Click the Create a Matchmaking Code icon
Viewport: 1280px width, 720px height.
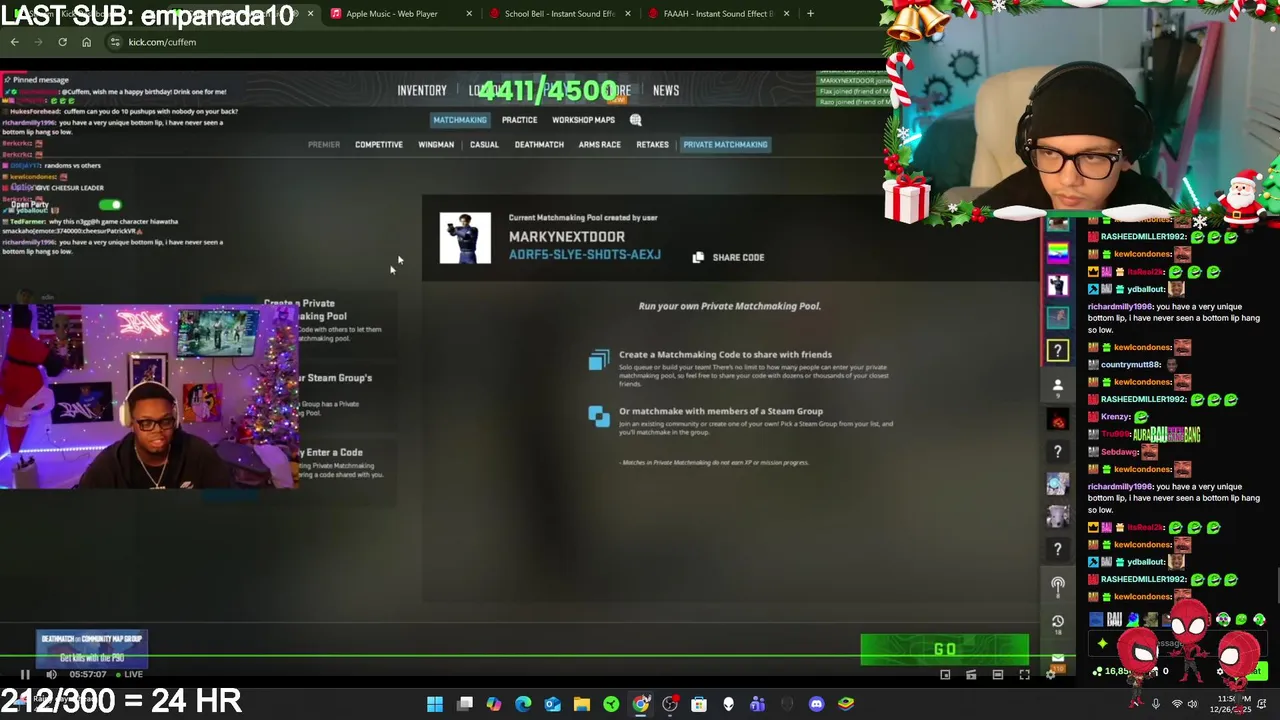pyautogui.click(x=598, y=360)
